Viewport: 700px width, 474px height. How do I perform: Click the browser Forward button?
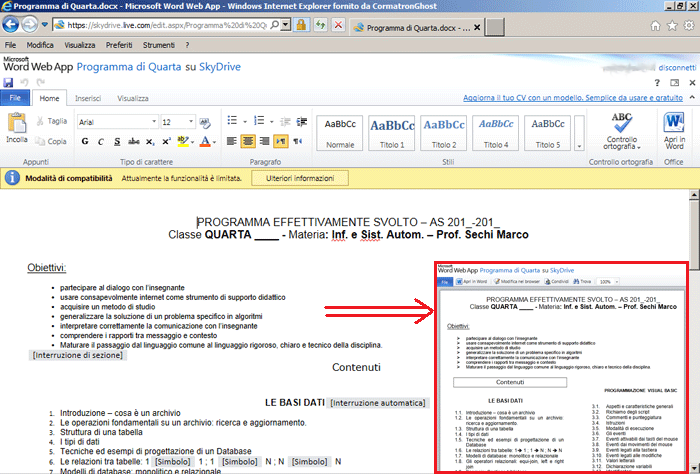pos(29,25)
